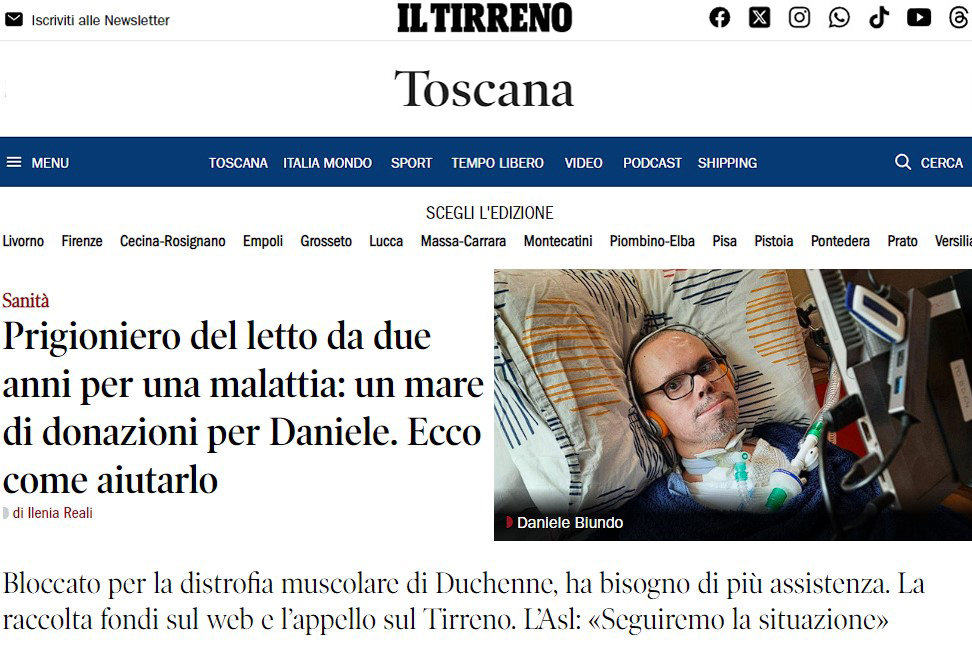The width and height of the screenshot is (972, 650).
Task: Choose the Pistoia edition
Action: point(774,241)
